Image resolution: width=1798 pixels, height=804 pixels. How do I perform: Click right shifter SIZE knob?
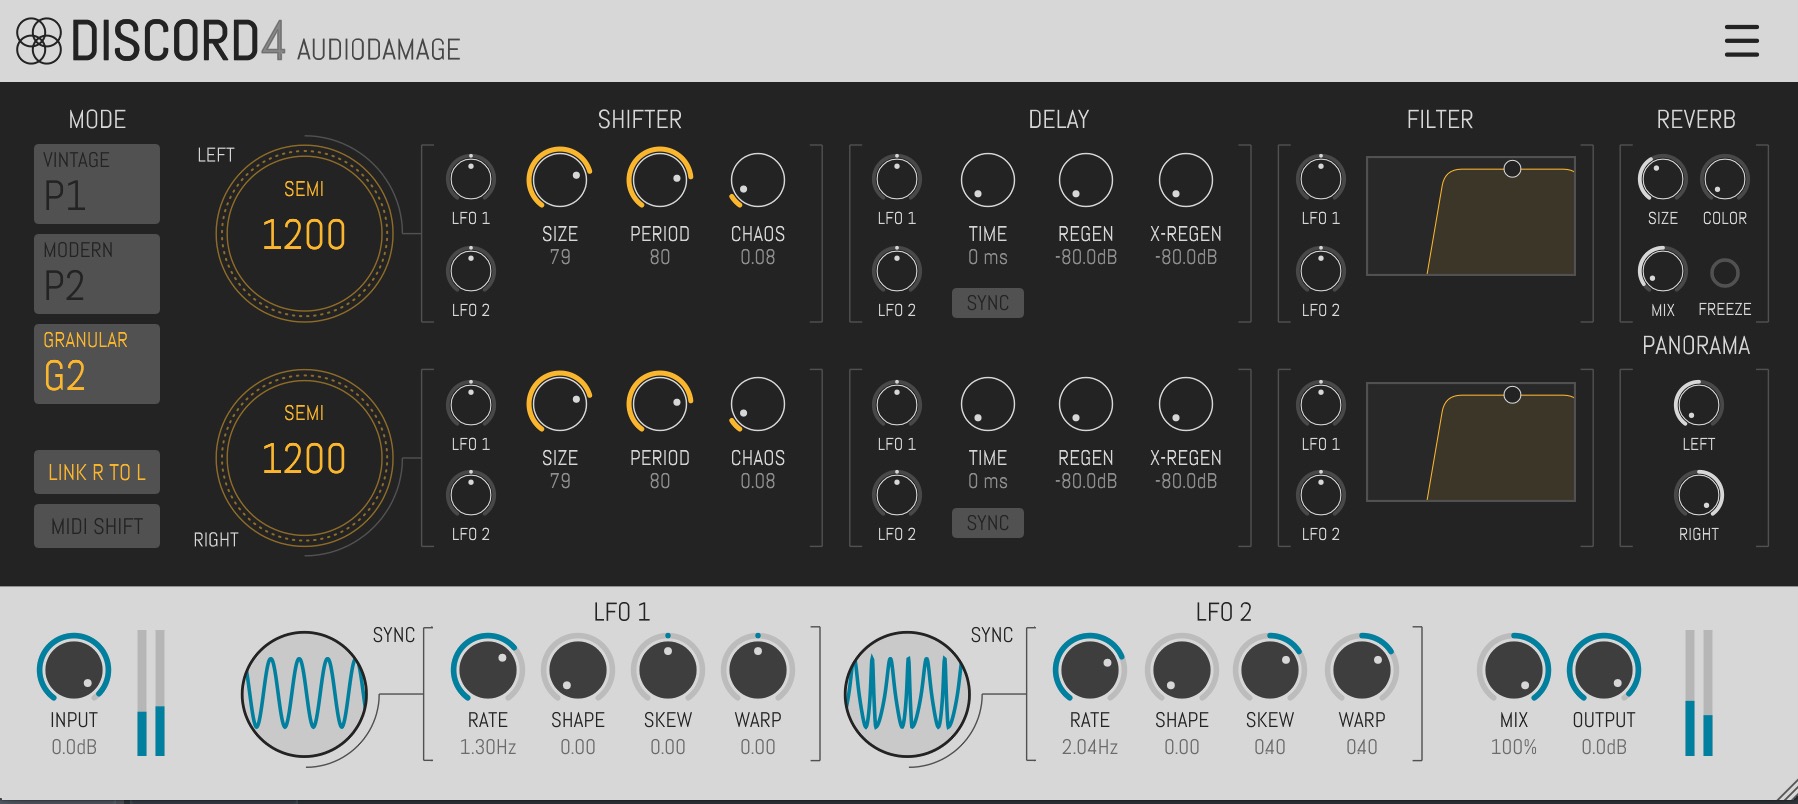coord(560,404)
